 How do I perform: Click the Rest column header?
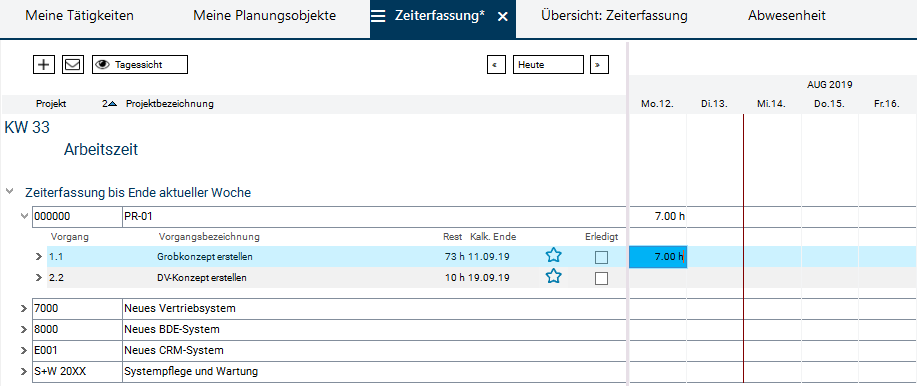453,237
